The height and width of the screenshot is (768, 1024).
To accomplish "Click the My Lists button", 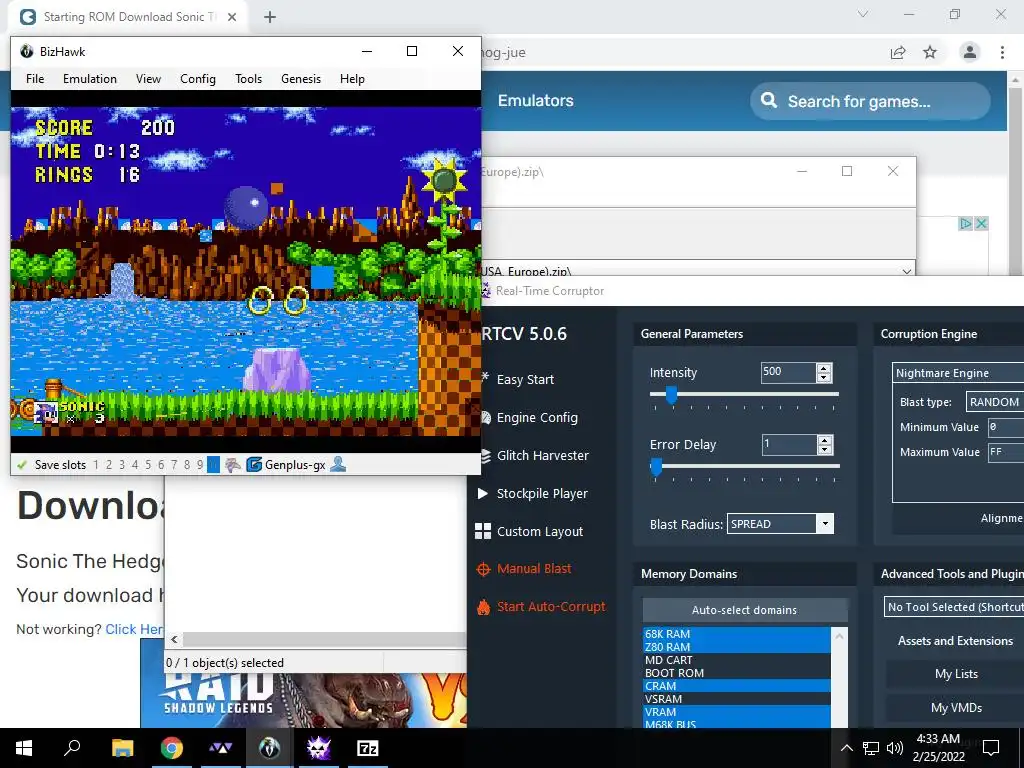I will coord(956,674).
